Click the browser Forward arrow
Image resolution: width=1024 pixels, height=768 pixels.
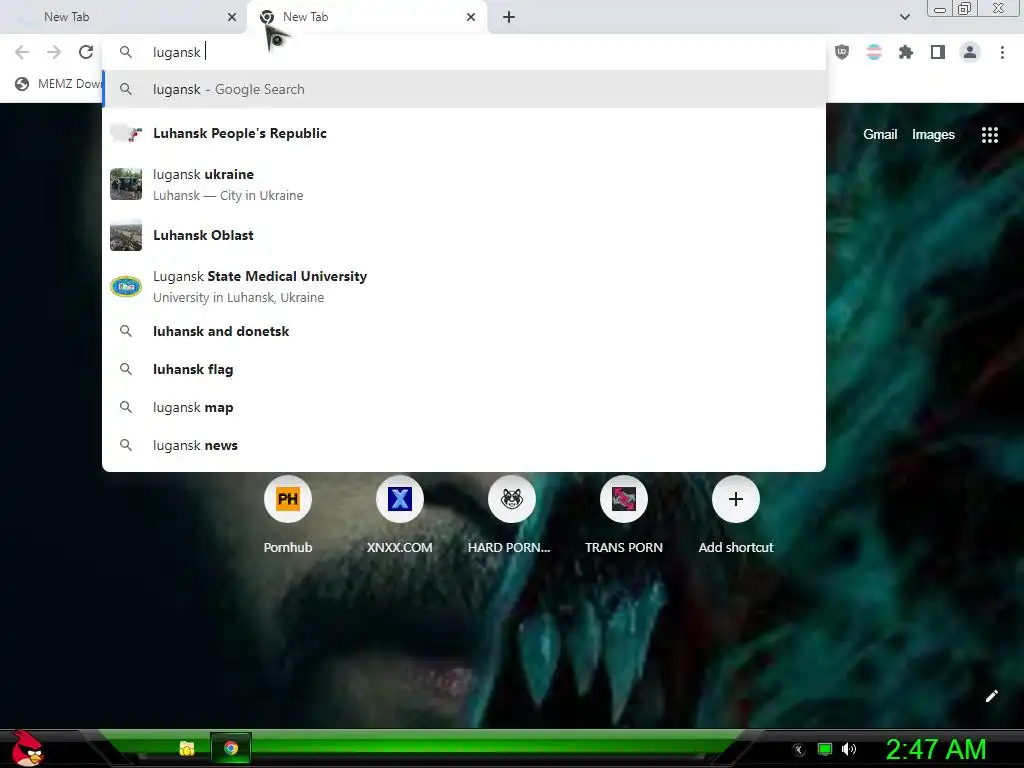(54, 52)
